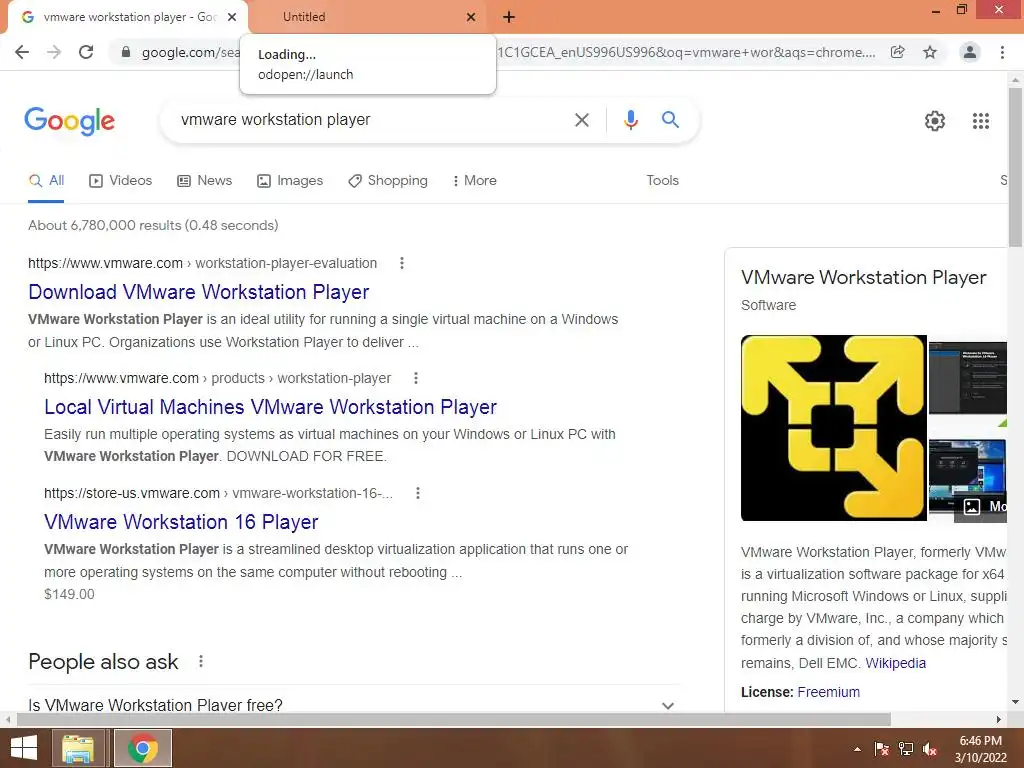Open Google quick settings gear
The height and width of the screenshot is (768, 1024).
click(935, 121)
